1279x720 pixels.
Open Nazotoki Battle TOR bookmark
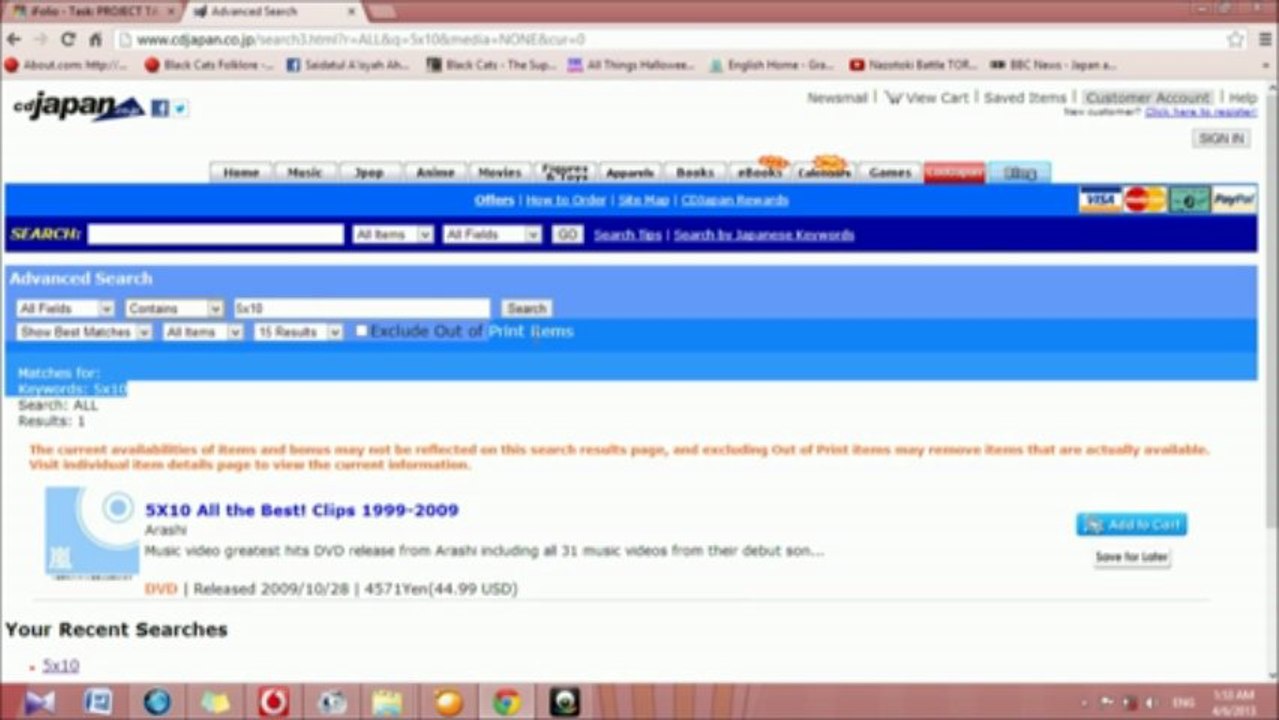point(913,65)
